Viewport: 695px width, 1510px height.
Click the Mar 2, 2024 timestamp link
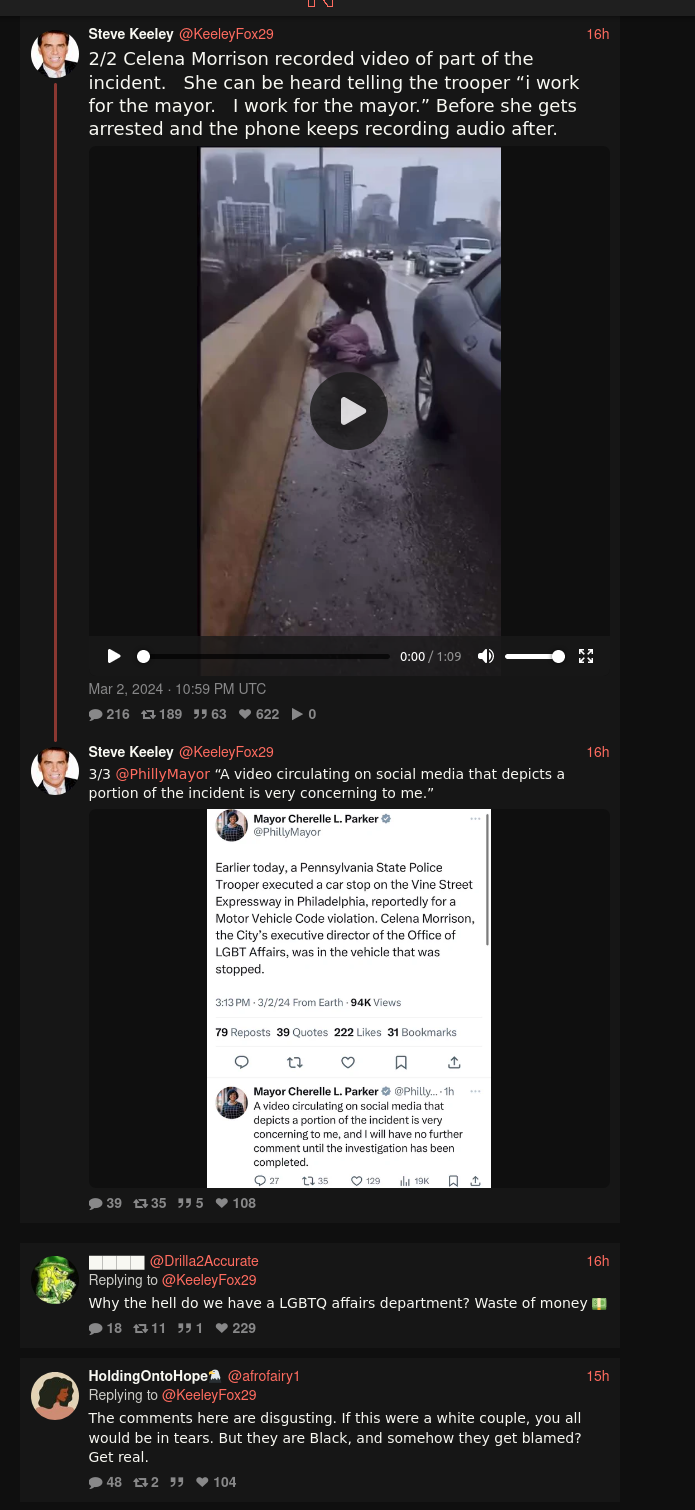(x=177, y=689)
